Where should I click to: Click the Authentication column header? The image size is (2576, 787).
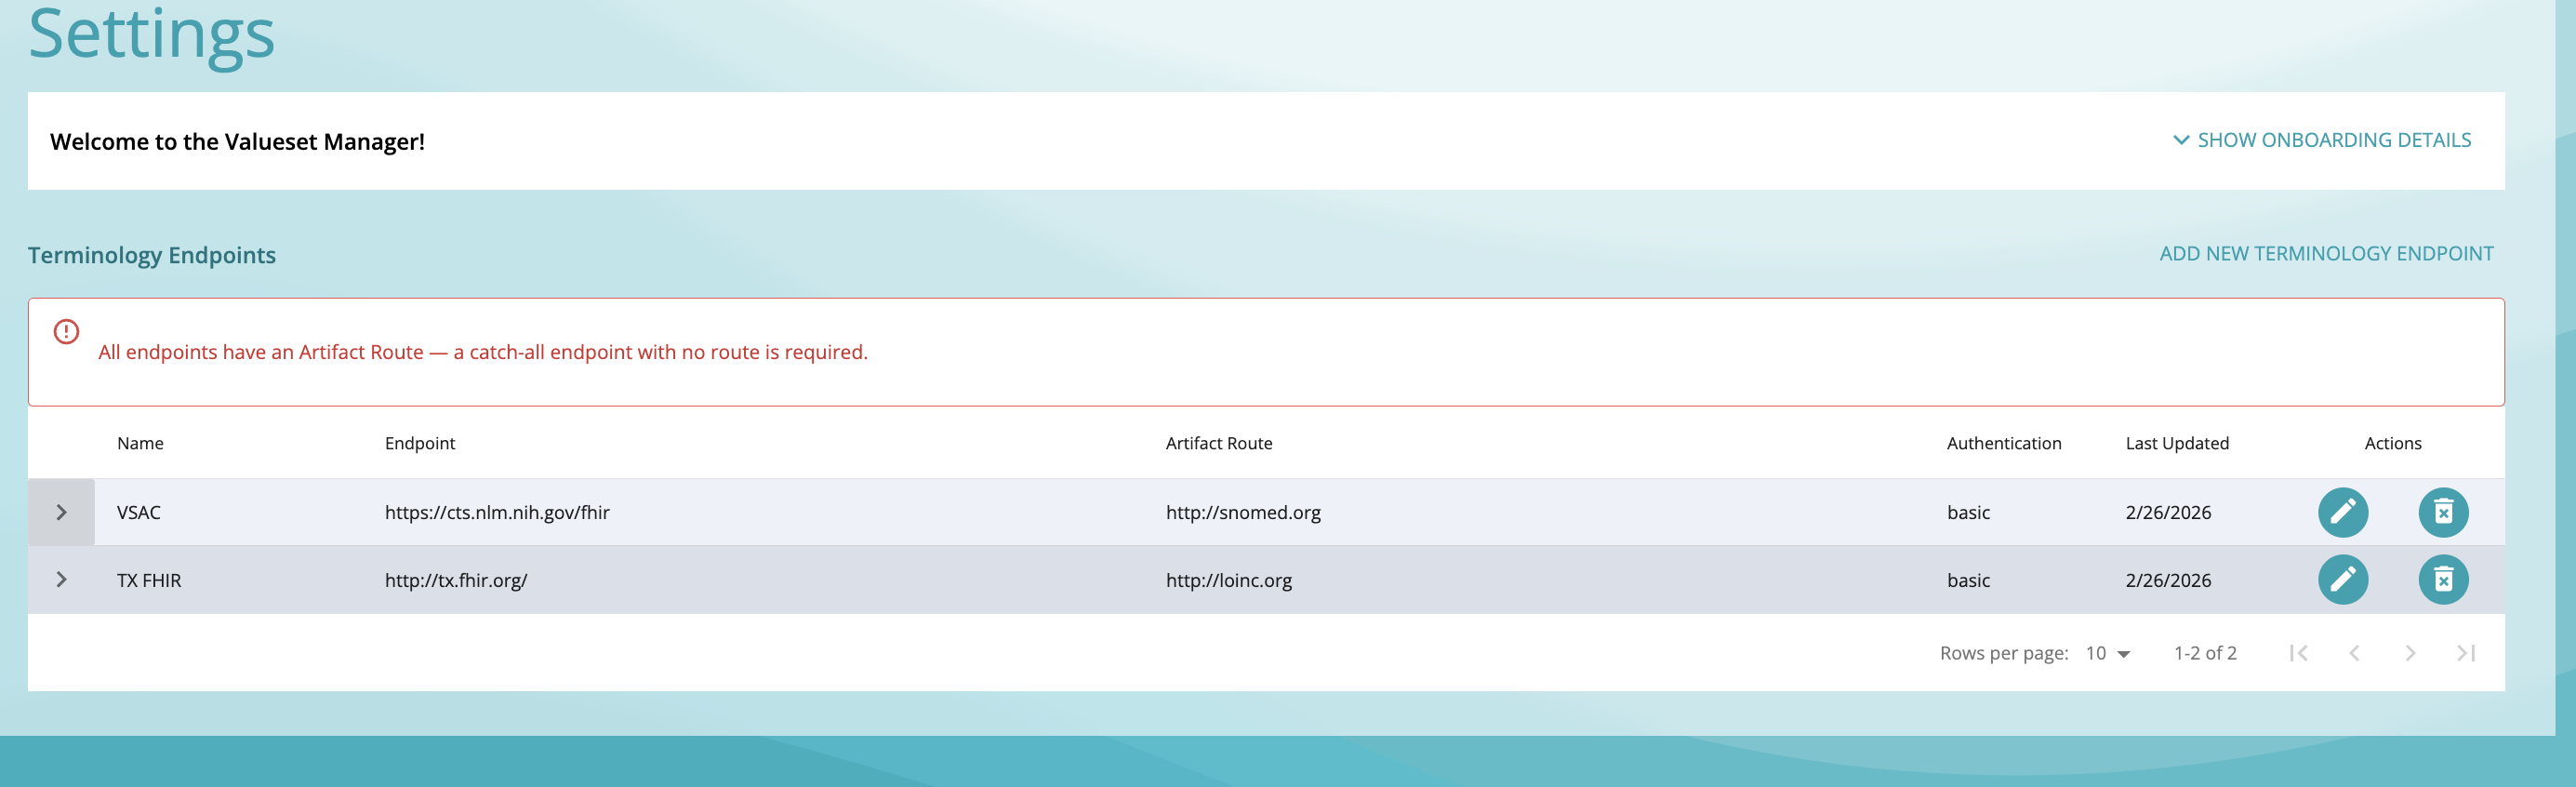tap(2003, 443)
